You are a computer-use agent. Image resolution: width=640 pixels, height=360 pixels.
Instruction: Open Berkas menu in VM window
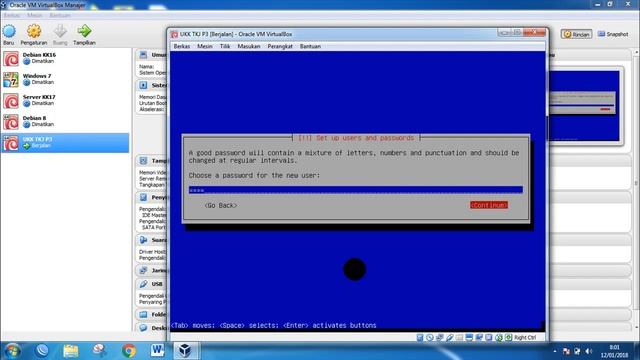tap(182, 47)
